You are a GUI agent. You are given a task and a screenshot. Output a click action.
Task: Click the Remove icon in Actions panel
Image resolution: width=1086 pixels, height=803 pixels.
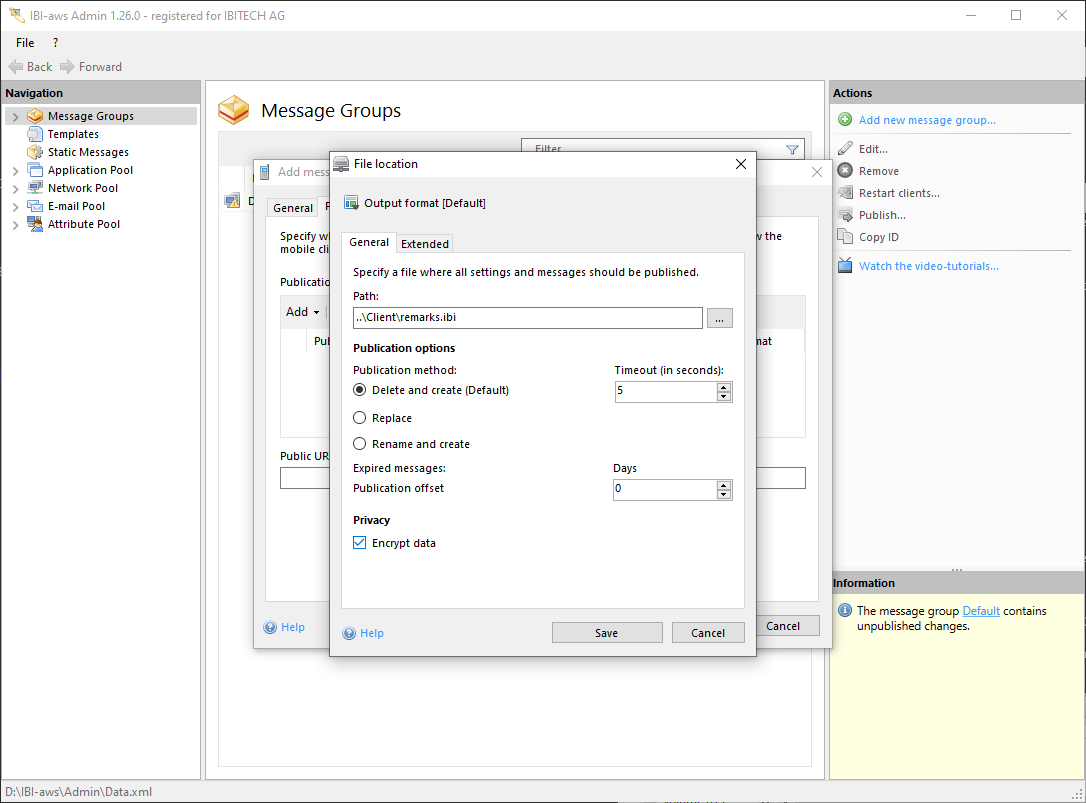[x=845, y=171]
